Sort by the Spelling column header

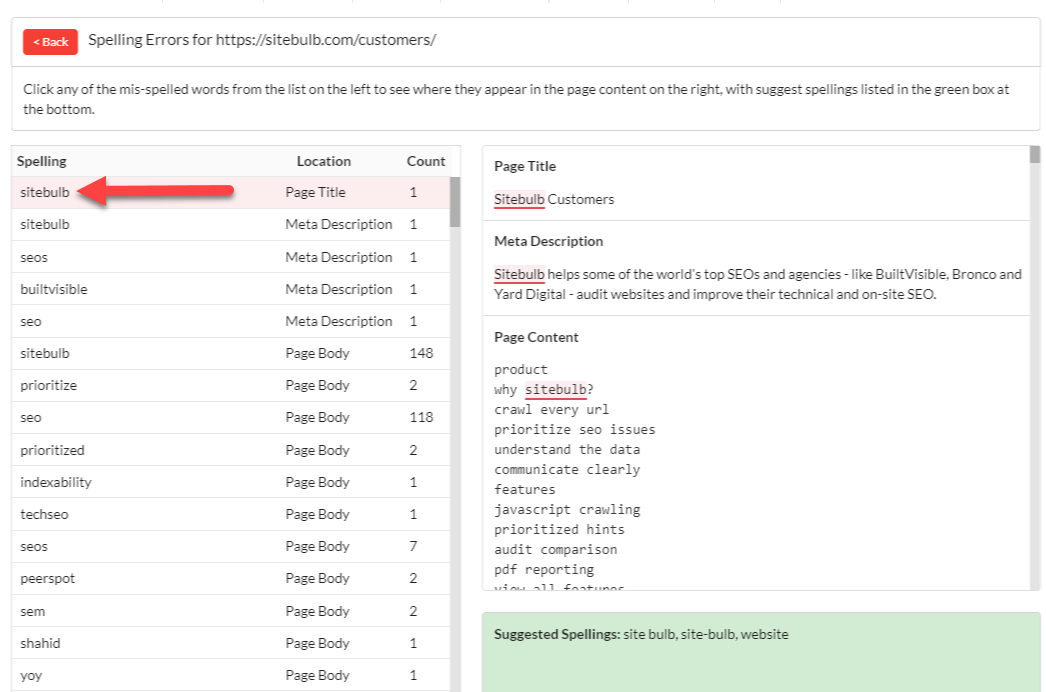[x=41, y=161]
